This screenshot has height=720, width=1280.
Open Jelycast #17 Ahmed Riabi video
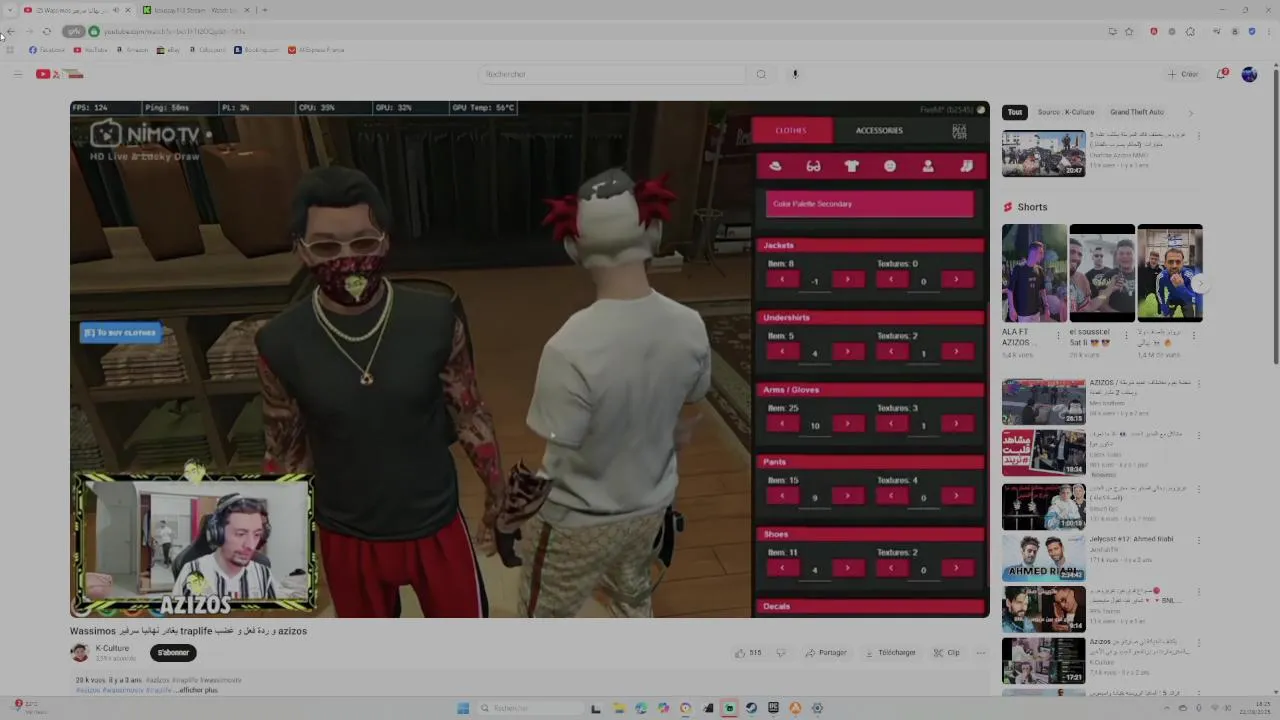tap(1043, 557)
